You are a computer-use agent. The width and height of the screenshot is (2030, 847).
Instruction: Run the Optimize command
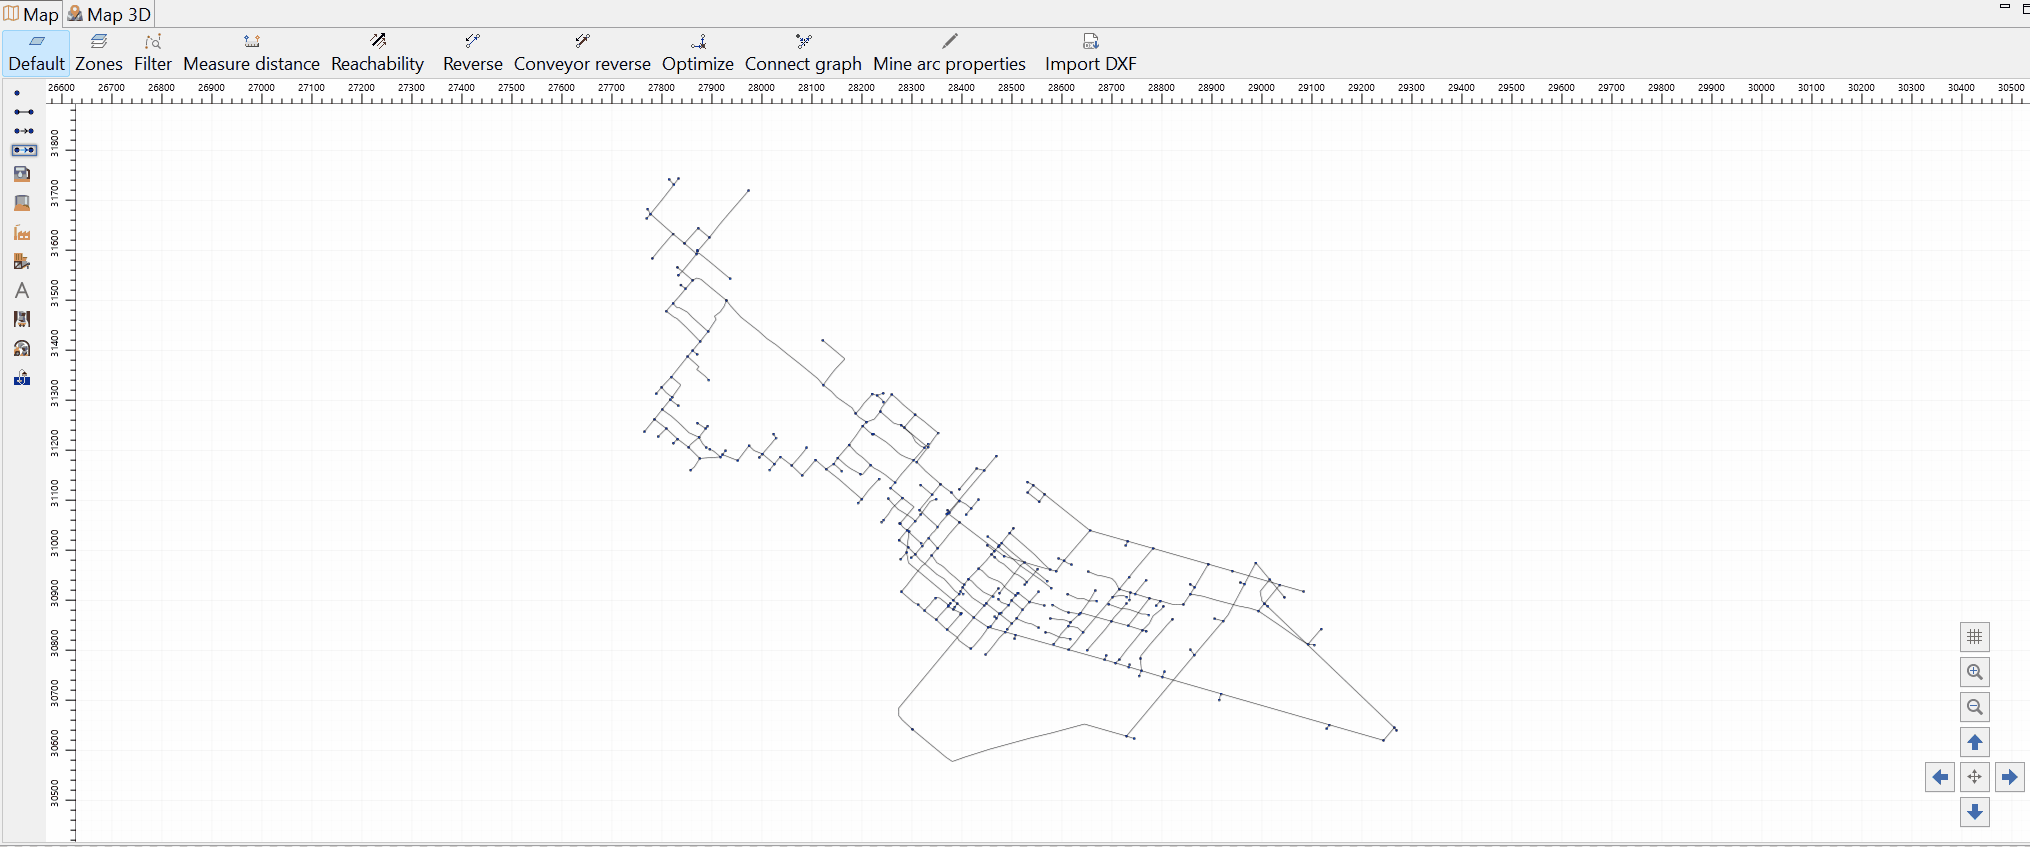698,53
